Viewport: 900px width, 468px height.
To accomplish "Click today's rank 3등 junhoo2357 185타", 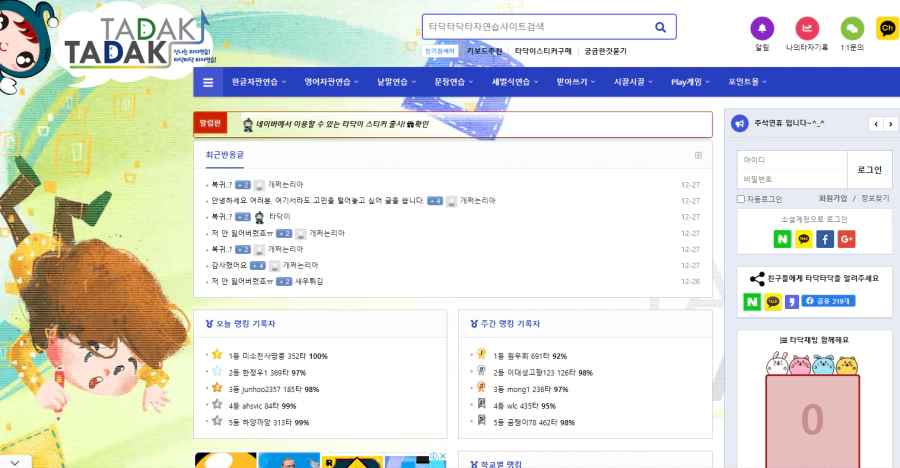I will coord(273,389).
